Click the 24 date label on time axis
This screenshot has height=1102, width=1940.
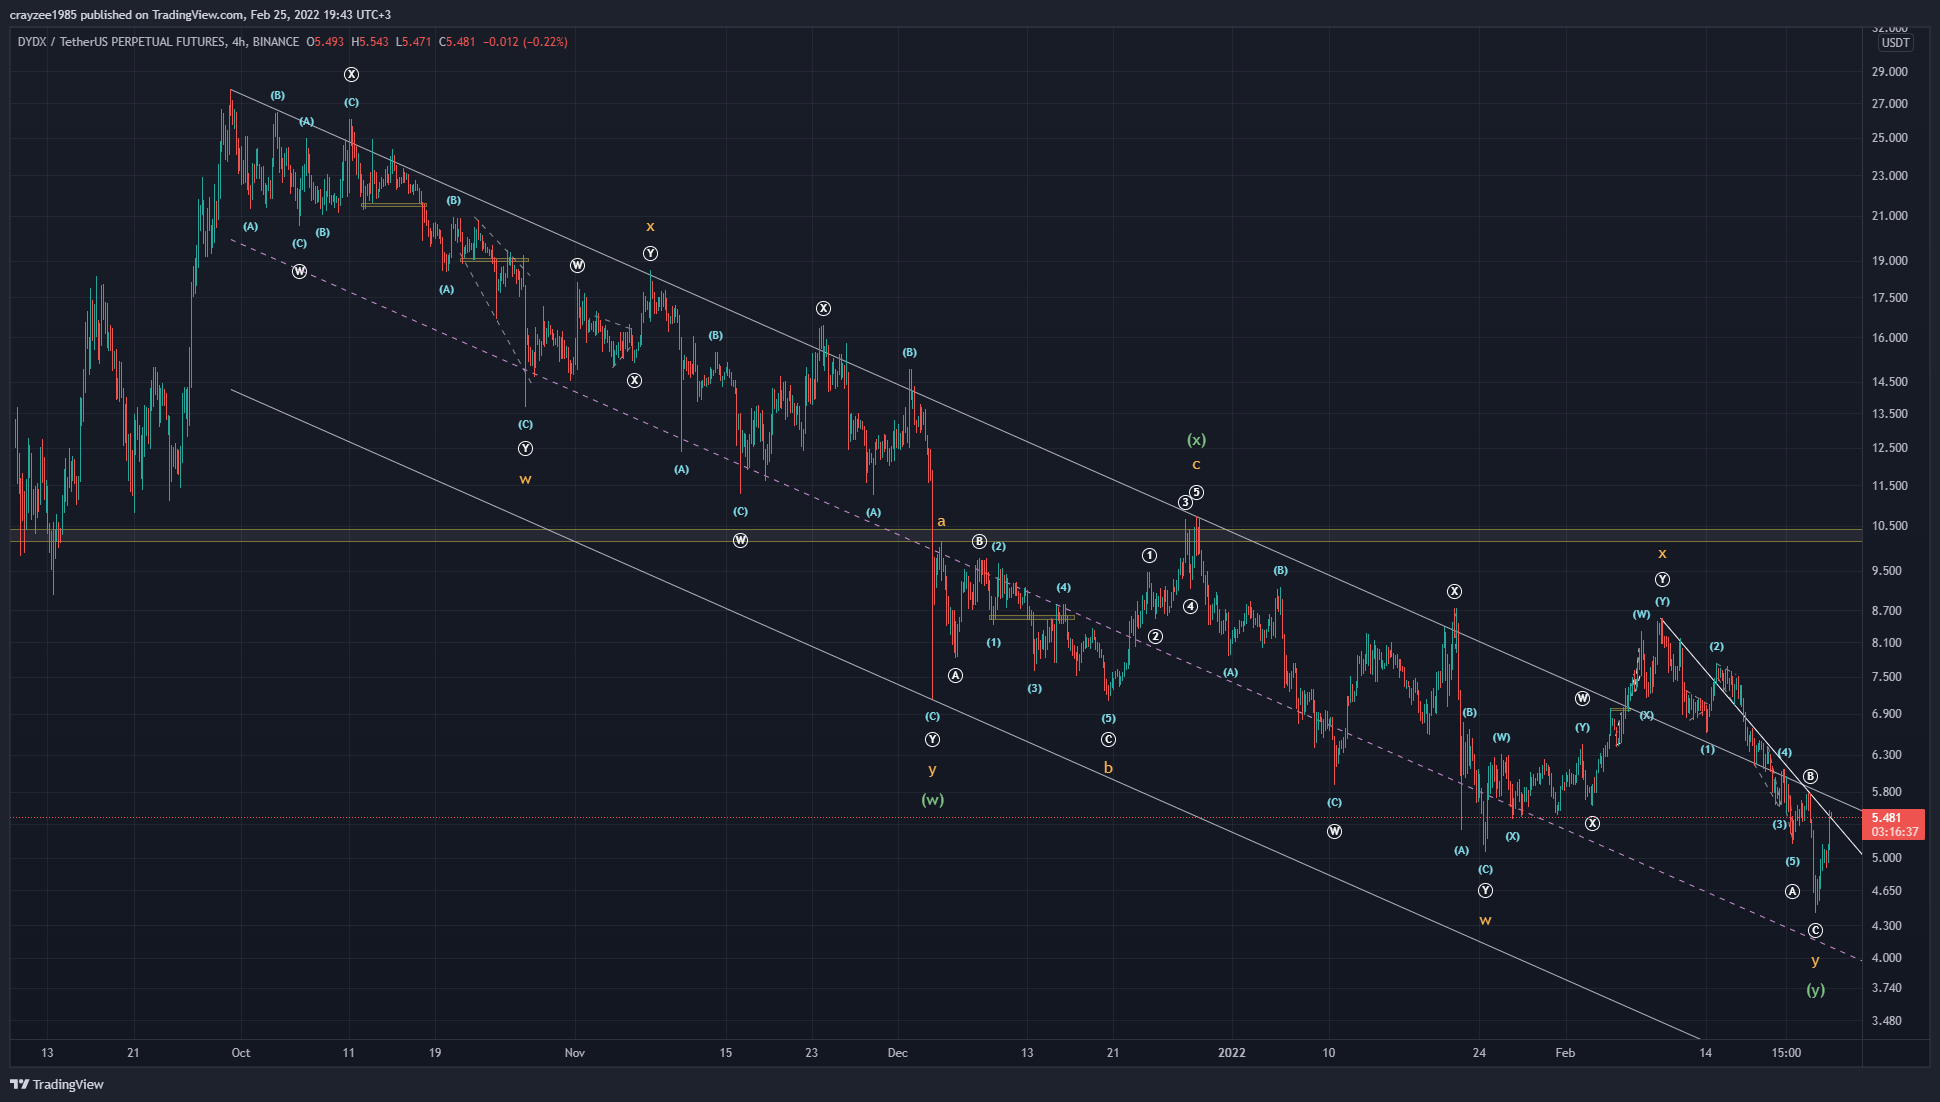pyautogui.click(x=1479, y=1053)
